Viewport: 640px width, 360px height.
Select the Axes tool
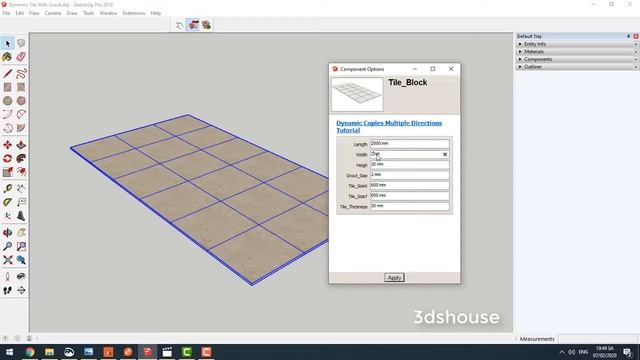tap(7, 216)
